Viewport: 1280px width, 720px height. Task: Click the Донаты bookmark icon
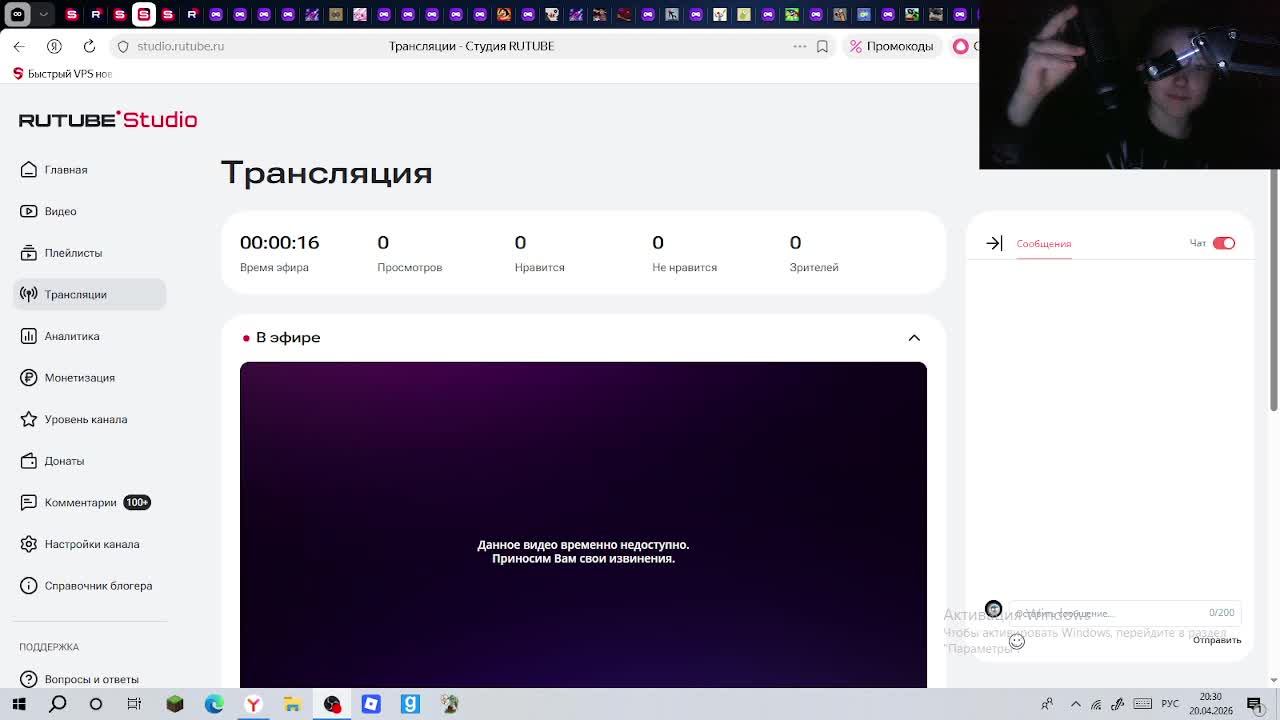[x=29, y=461]
